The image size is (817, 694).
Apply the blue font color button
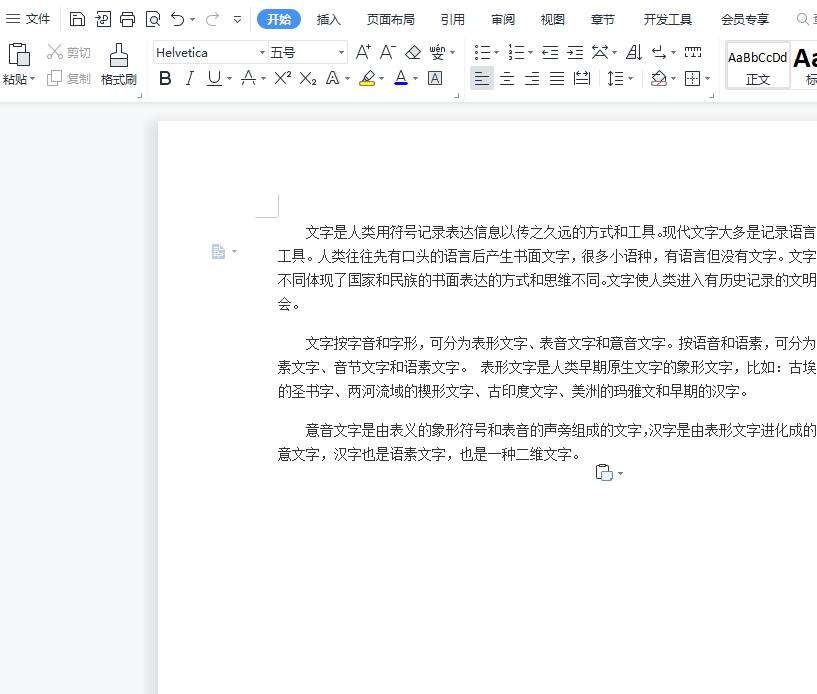(x=401, y=78)
